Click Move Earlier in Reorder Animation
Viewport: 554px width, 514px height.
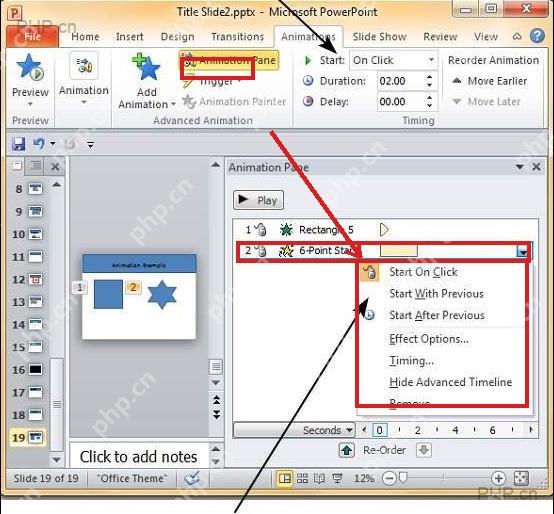(489, 81)
